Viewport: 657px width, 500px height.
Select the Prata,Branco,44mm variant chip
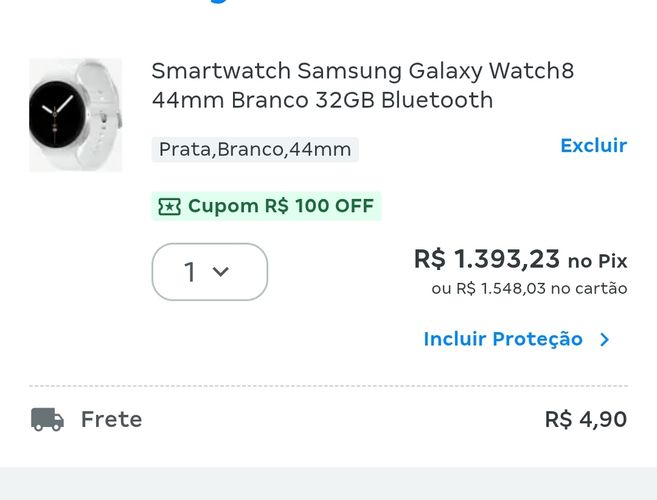coord(255,149)
